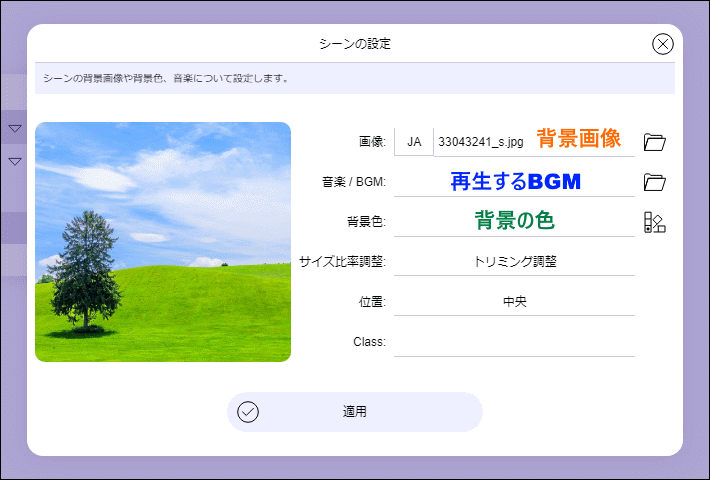
Task: Select the 33043241_s.jpg image filename field
Action: click(482, 142)
